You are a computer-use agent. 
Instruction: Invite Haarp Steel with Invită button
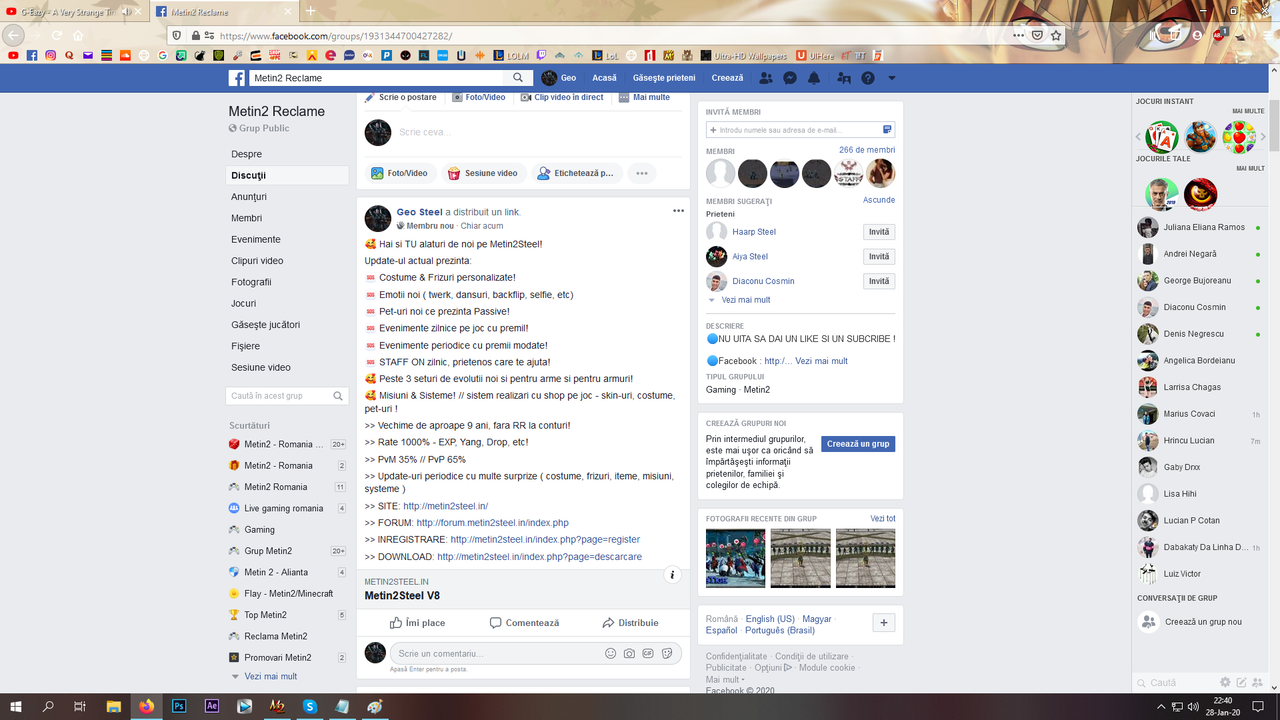pyautogui.click(x=879, y=232)
